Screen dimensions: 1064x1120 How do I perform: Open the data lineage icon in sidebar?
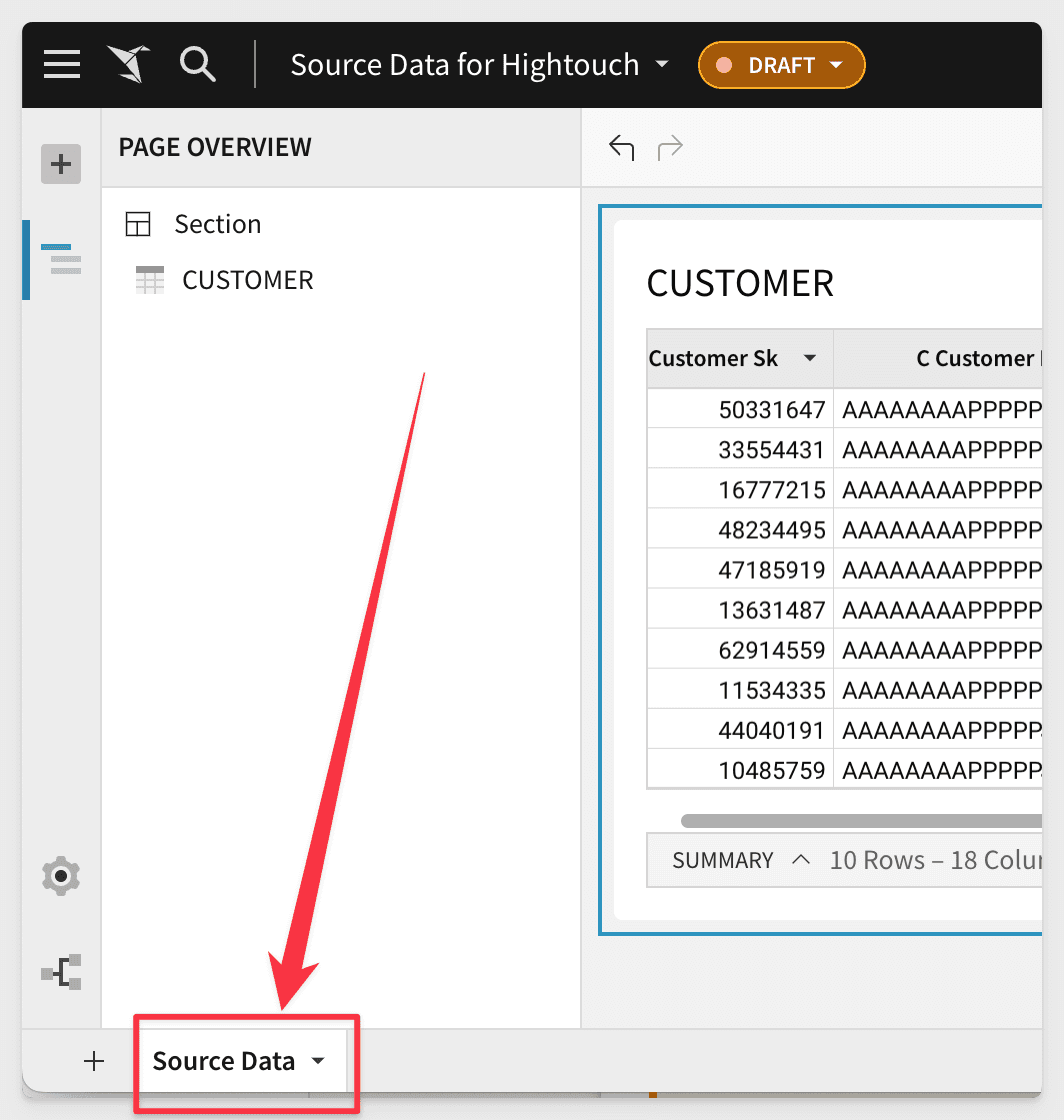pyautogui.click(x=61, y=972)
